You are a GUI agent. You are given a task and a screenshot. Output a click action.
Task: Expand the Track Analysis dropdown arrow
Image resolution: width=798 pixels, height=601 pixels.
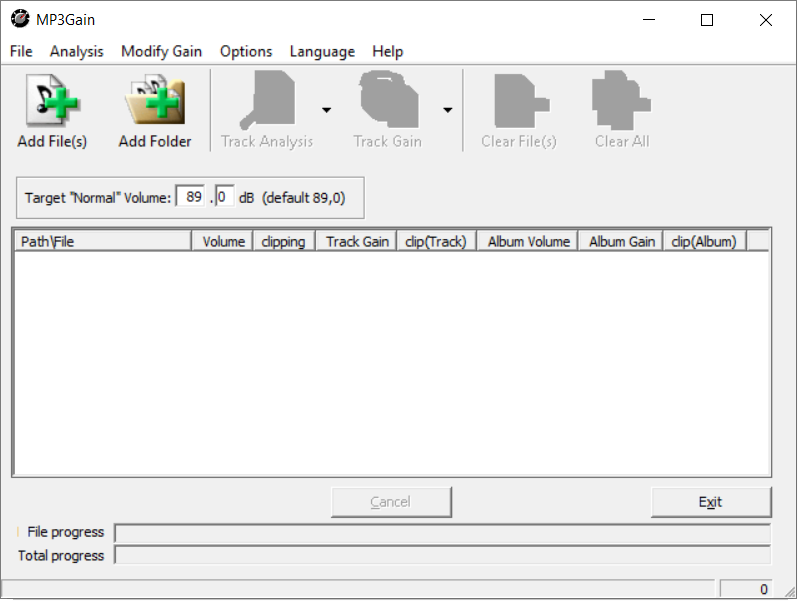tap(326, 110)
